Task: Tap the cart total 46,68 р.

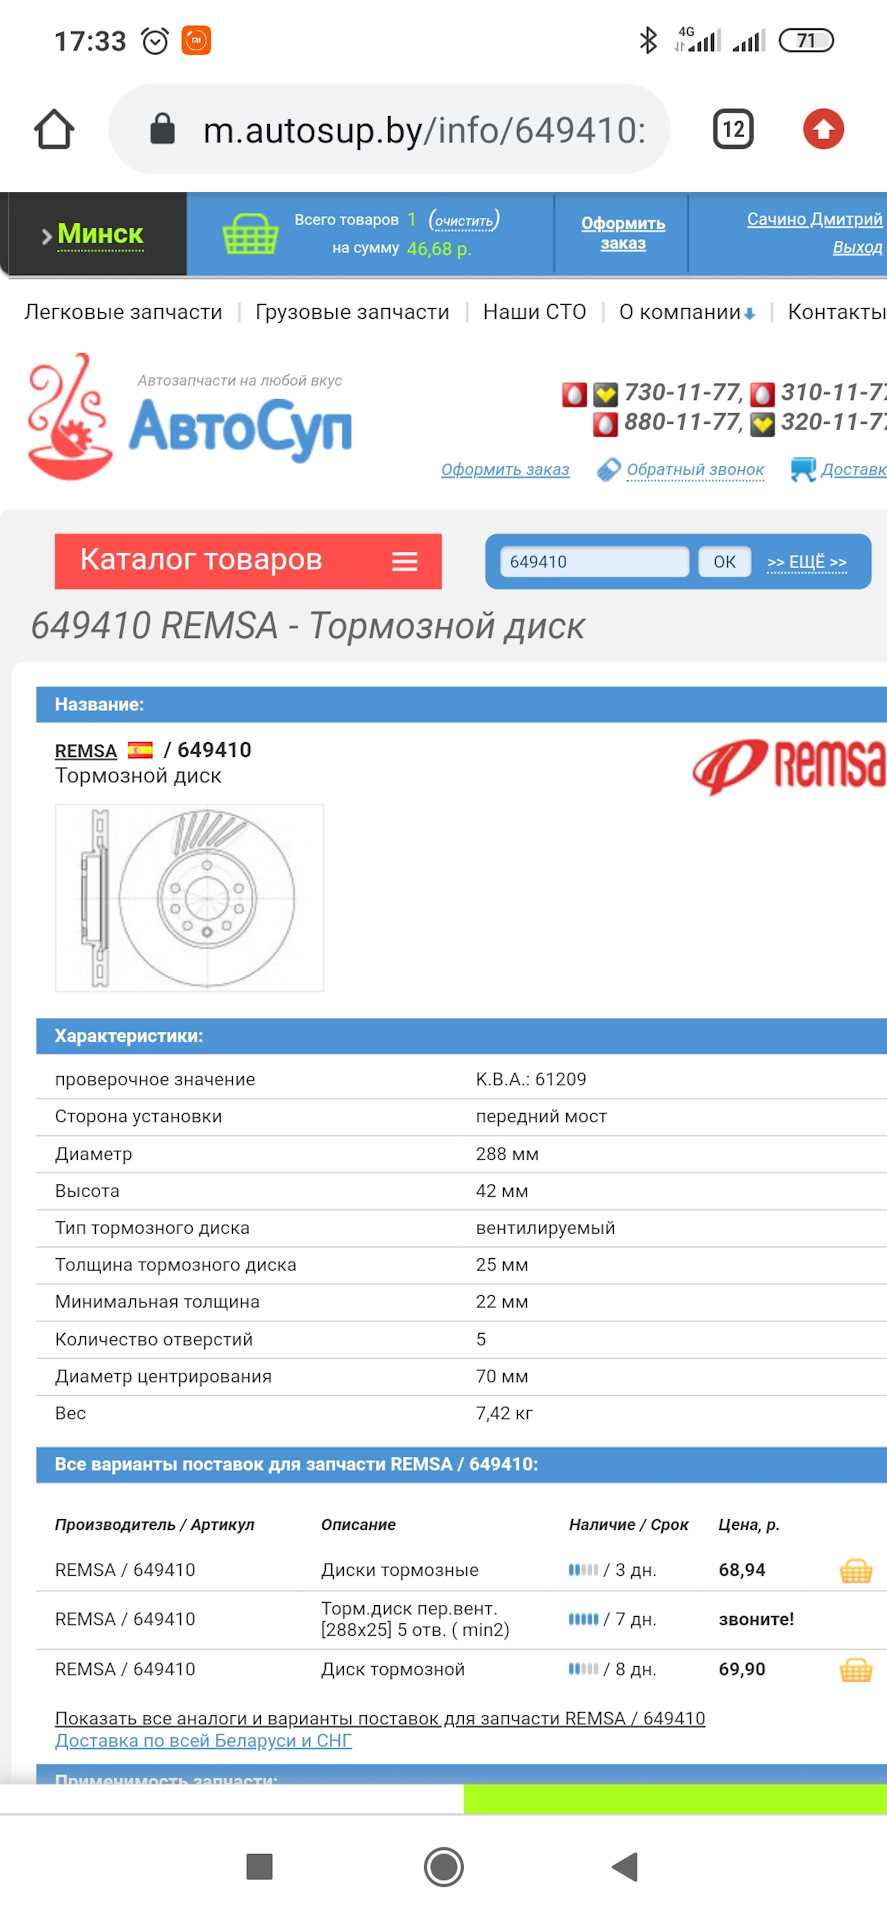Action: [x=439, y=249]
